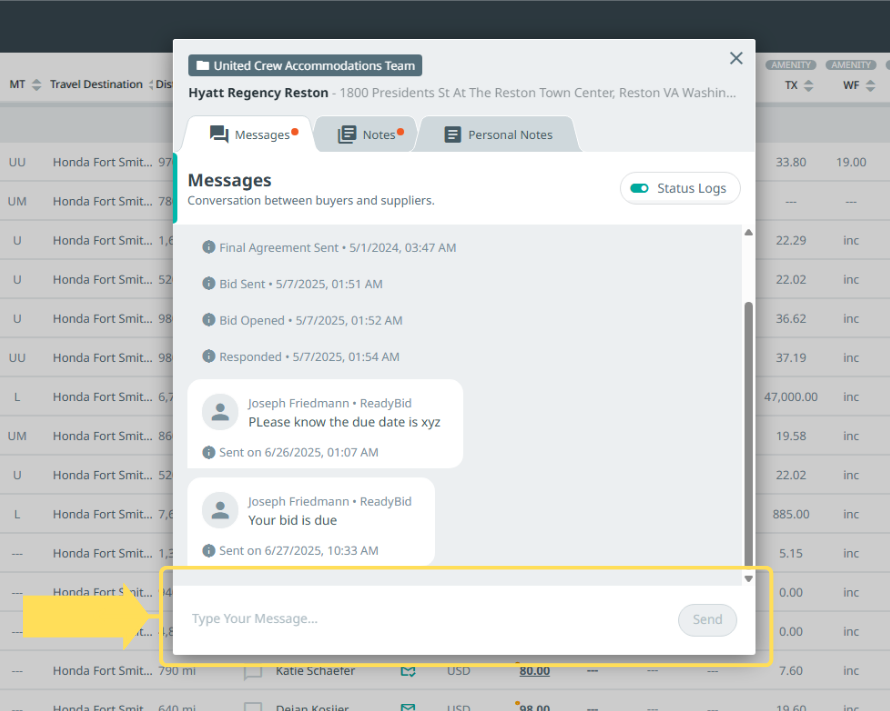
Task: Click info icon beside Responded log
Action: click(x=209, y=356)
